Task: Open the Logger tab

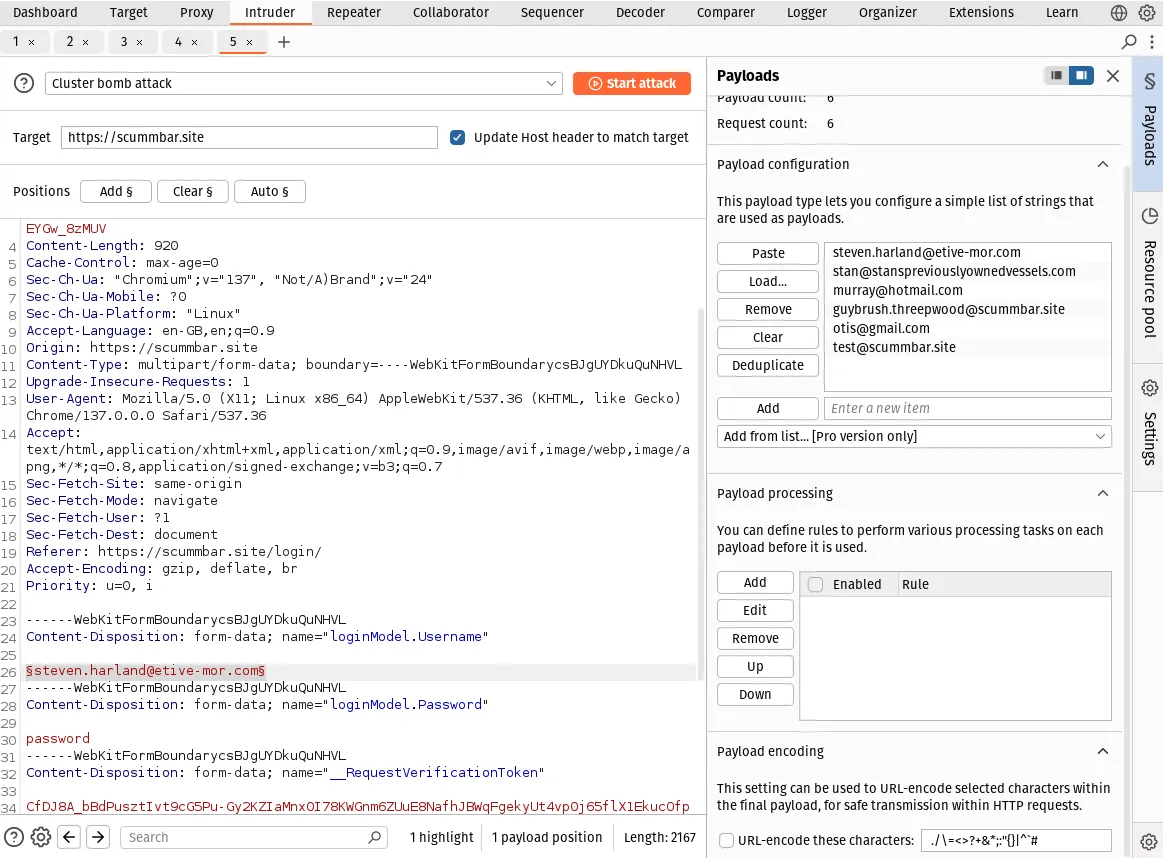Action: pyautogui.click(x=806, y=13)
